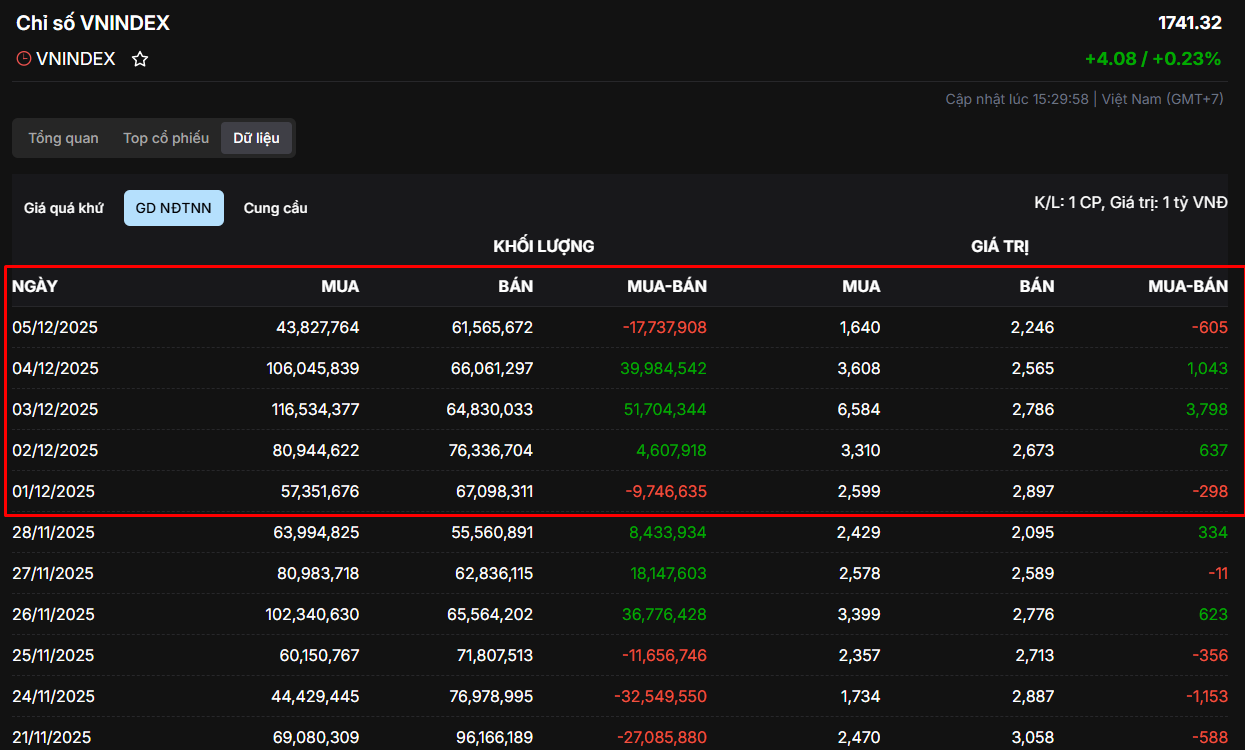
Task: Open the Tổng quan tab
Action: point(63,138)
